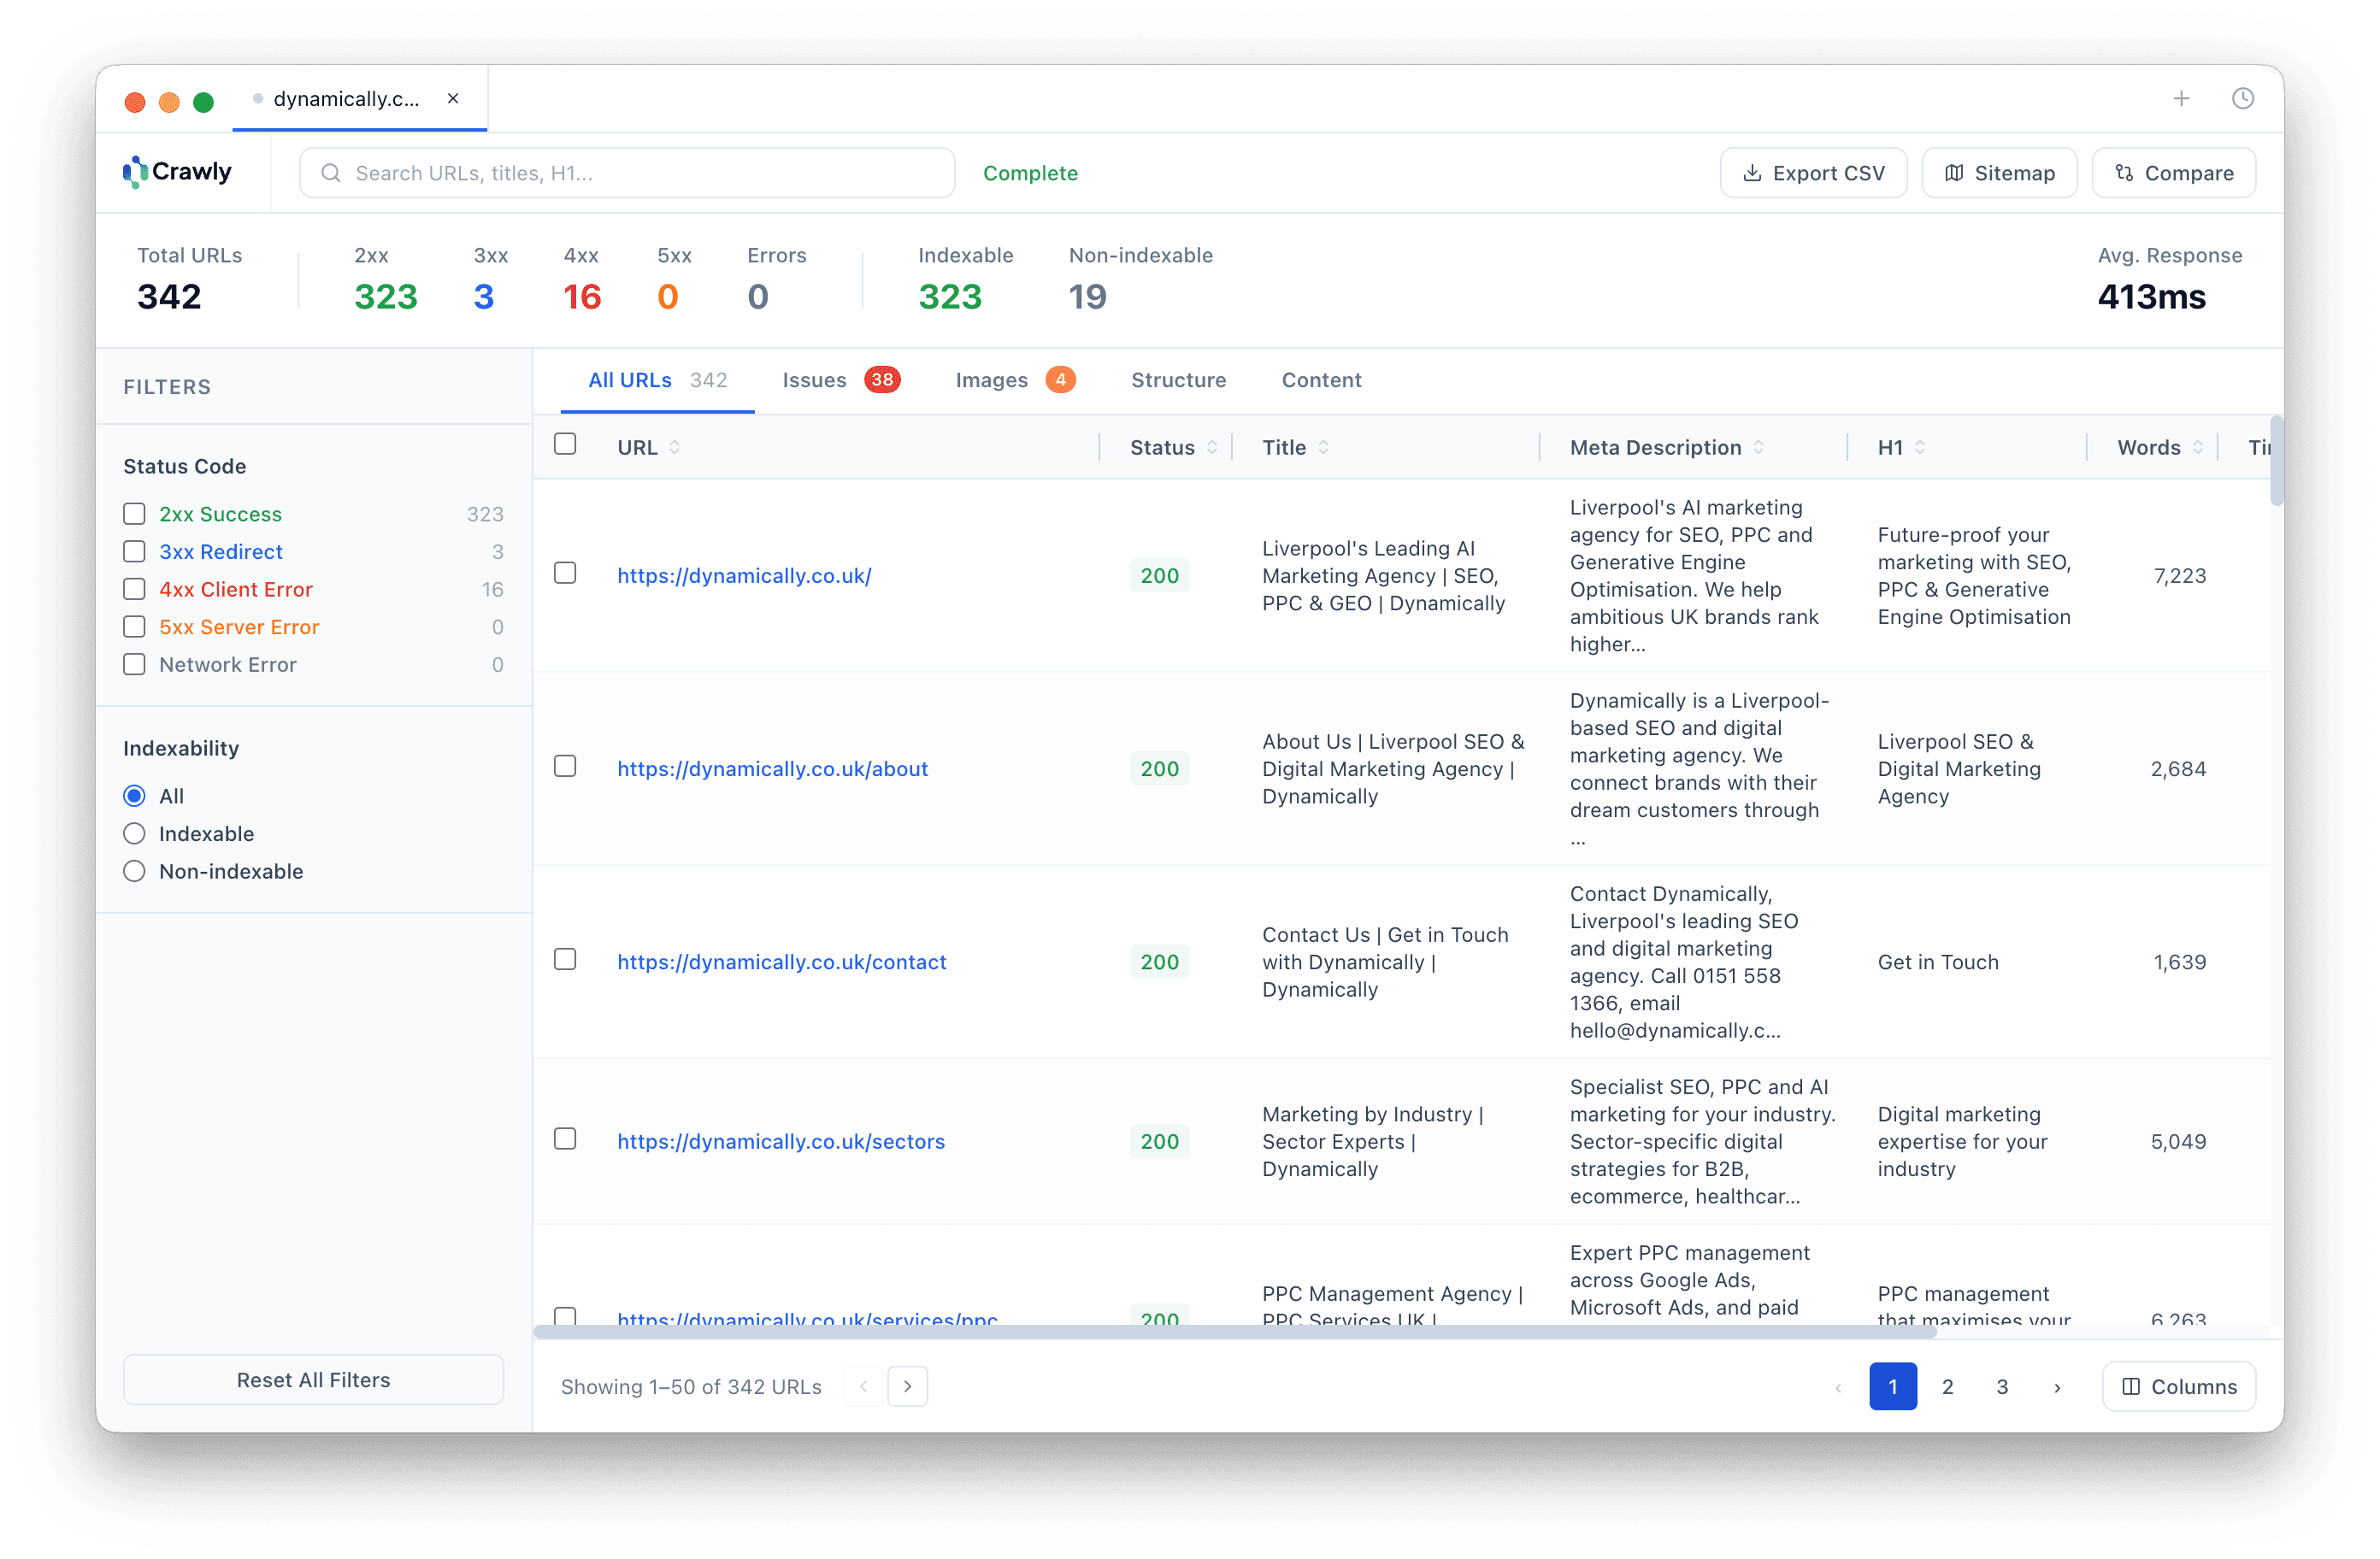Select the Indexable radio button
Viewport: 2380px width, 1559px height.
tap(134, 833)
